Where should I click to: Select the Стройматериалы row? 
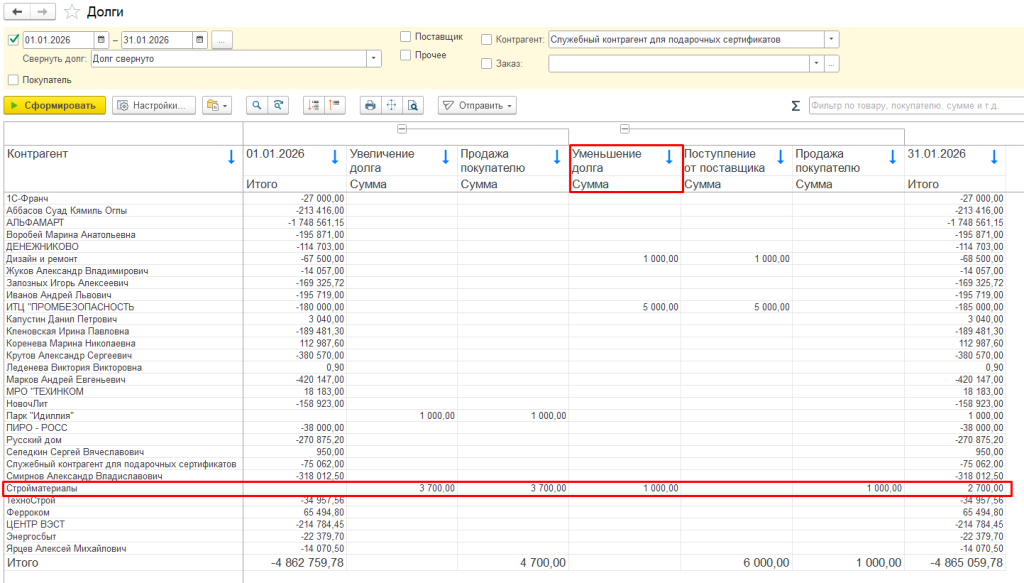pos(507,488)
